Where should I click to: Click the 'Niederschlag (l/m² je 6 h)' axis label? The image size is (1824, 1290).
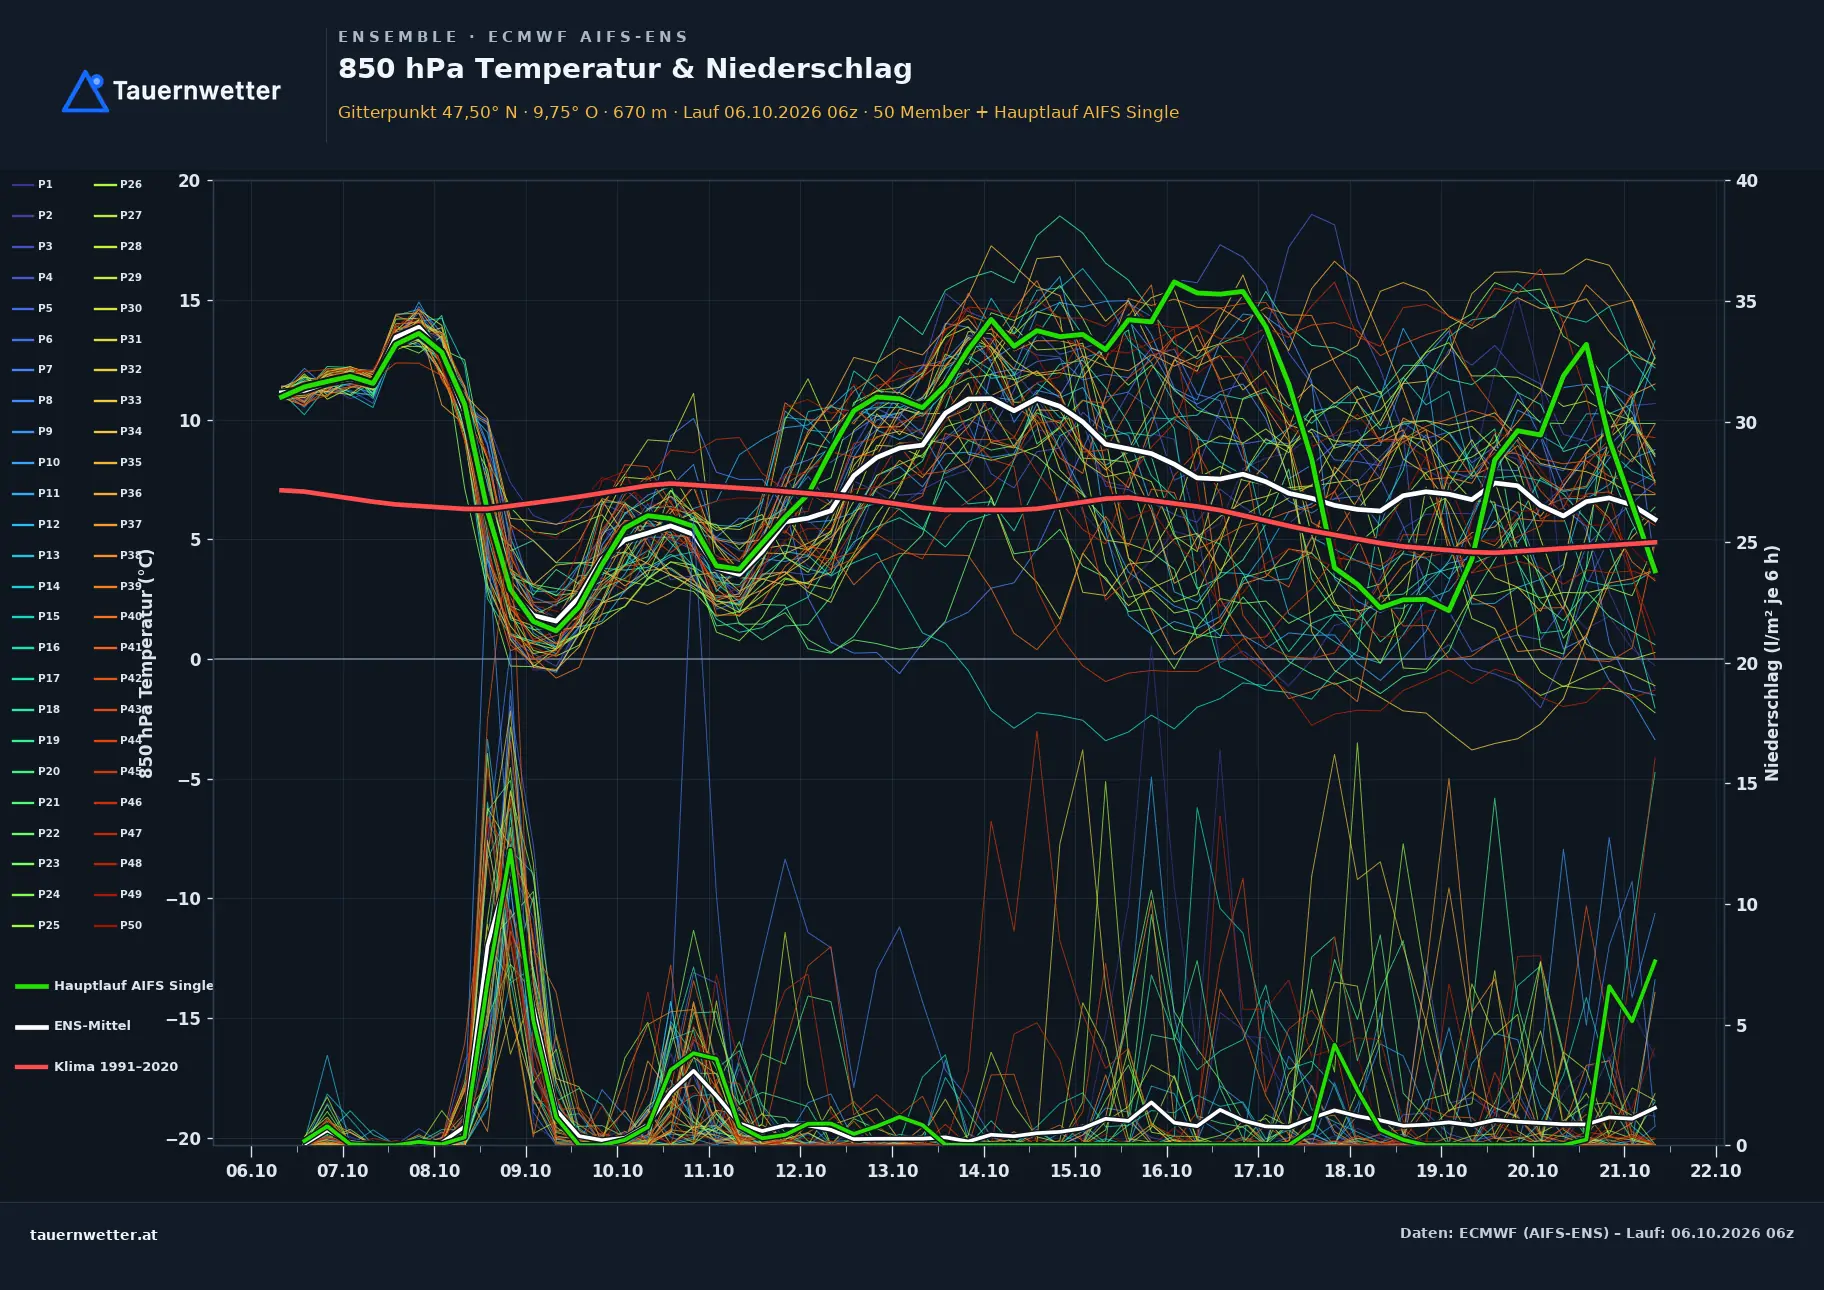click(1772, 662)
